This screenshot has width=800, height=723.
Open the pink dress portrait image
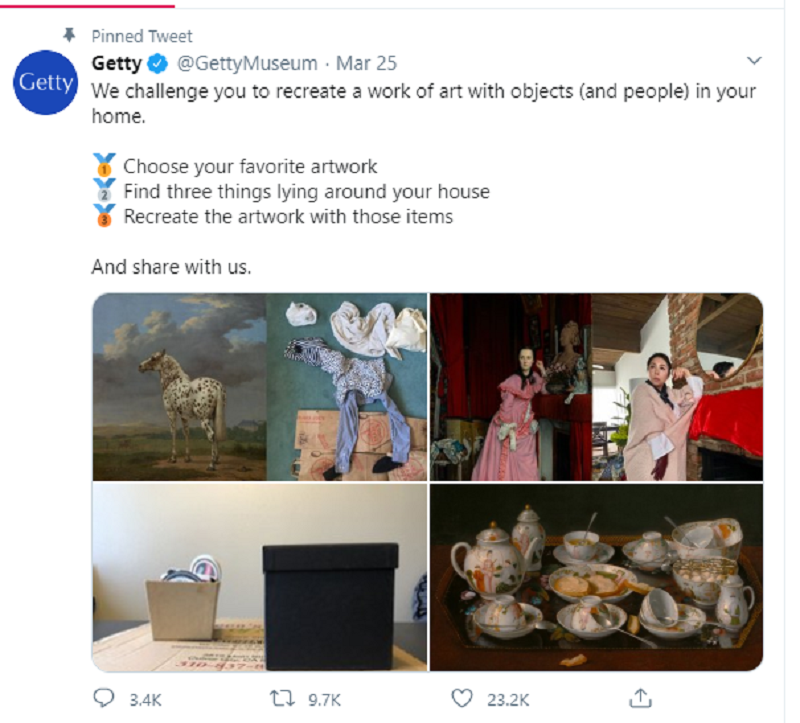coord(510,387)
